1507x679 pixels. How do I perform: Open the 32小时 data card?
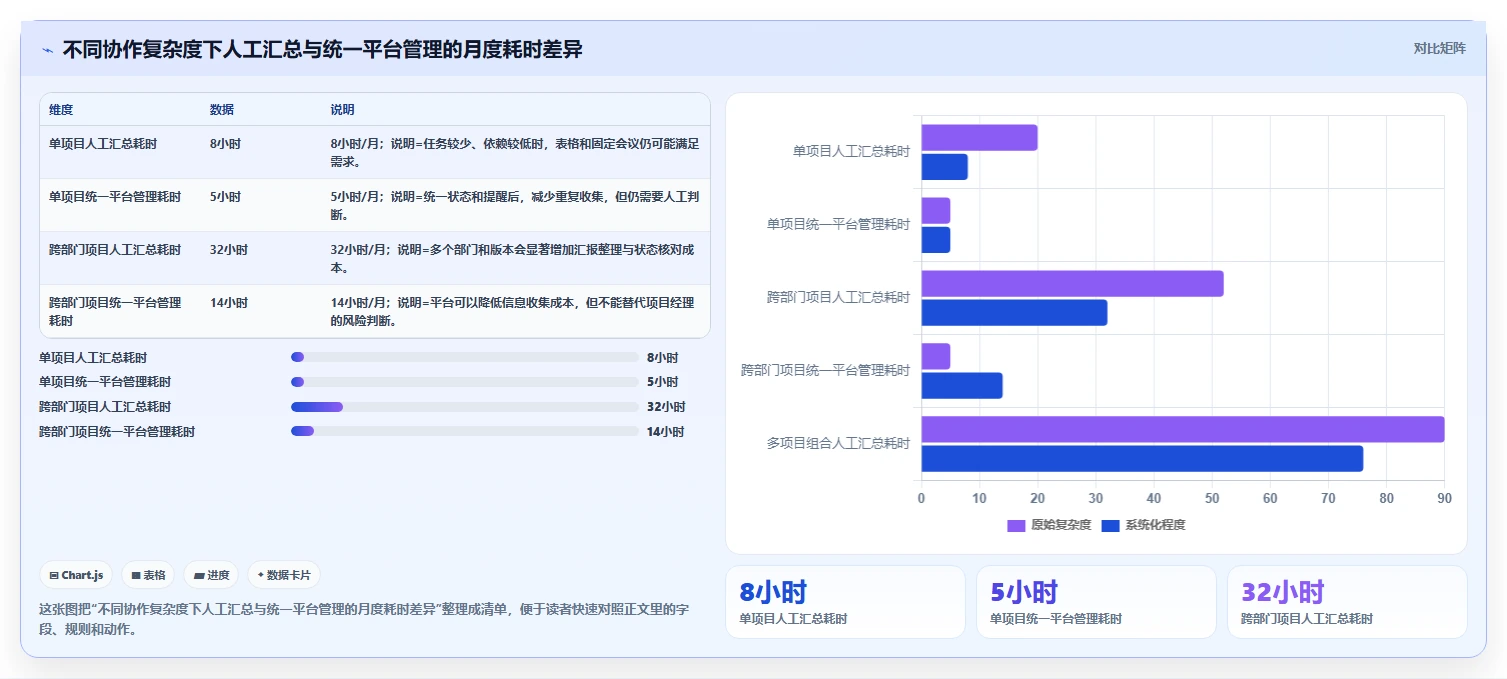1347,602
